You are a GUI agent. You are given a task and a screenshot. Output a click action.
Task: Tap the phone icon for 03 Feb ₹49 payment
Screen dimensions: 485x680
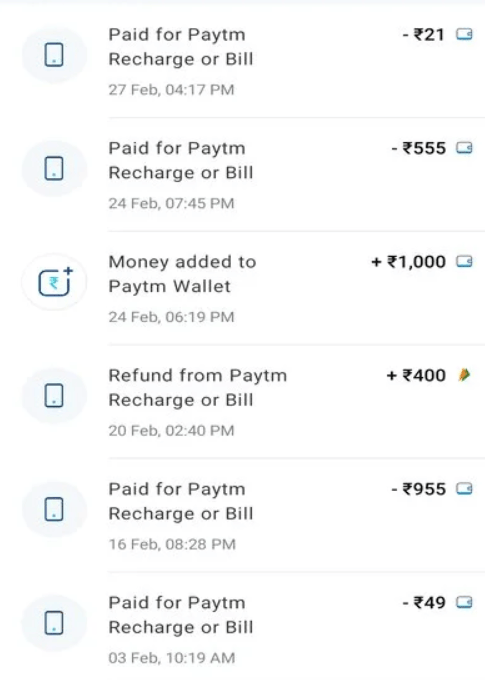click(54, 623)
